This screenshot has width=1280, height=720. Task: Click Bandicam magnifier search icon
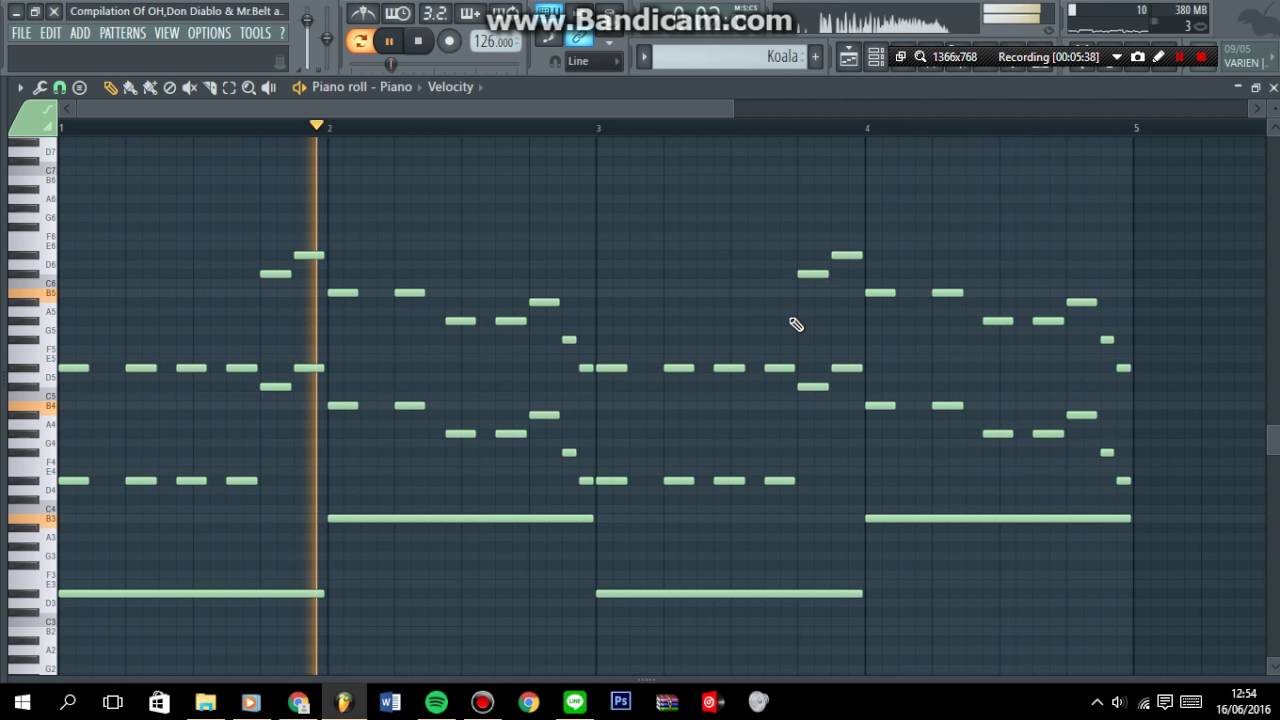coord(920,57)
